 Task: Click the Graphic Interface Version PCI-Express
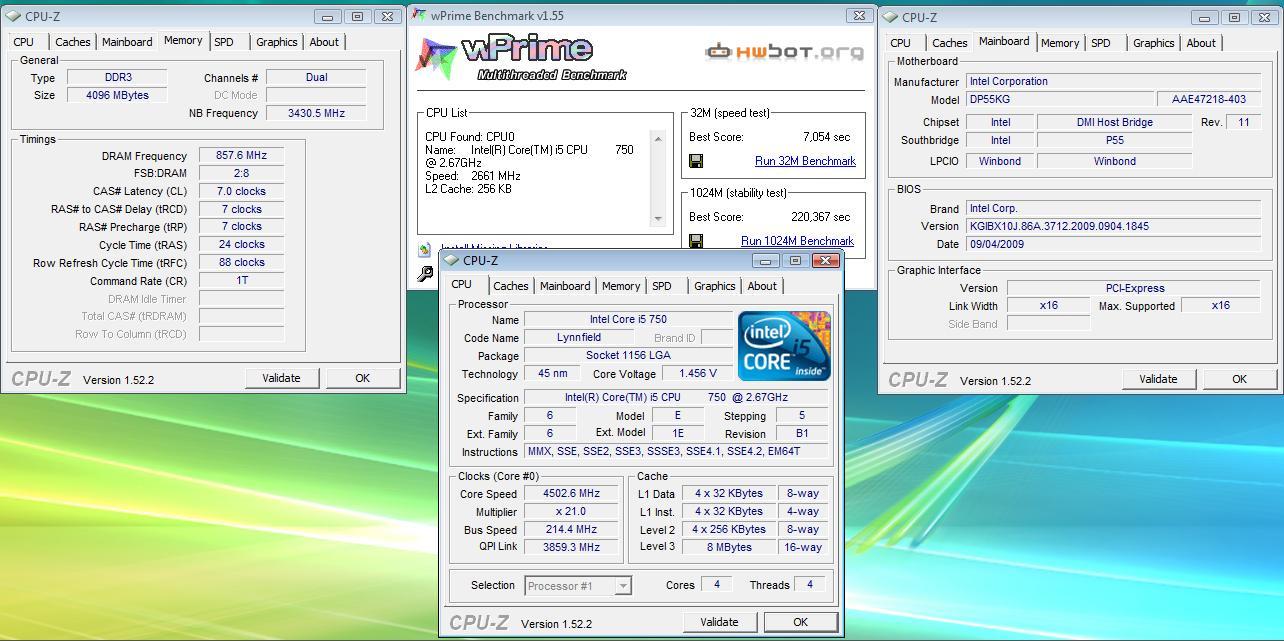pyautogui.click(x=1134, y=289)
